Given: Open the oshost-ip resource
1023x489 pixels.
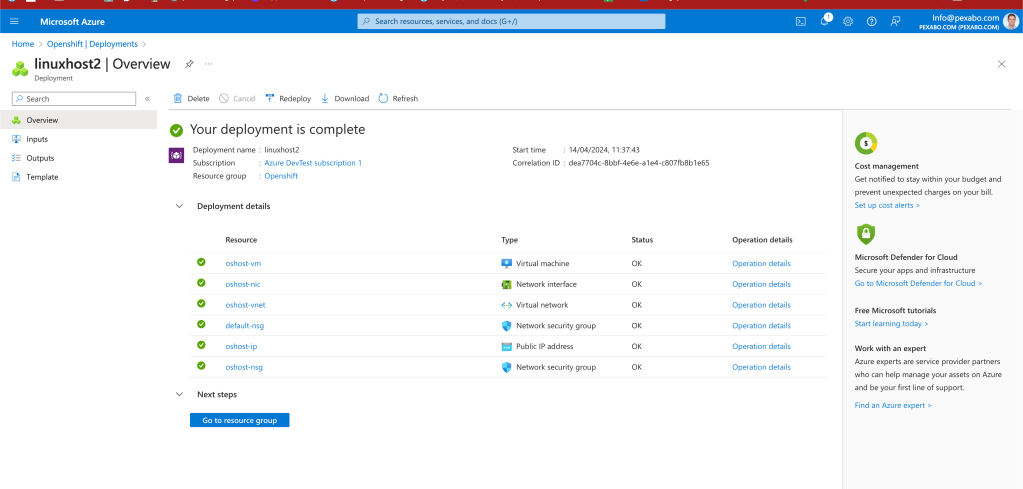Looking at the screenshot, I should (241, 346).
